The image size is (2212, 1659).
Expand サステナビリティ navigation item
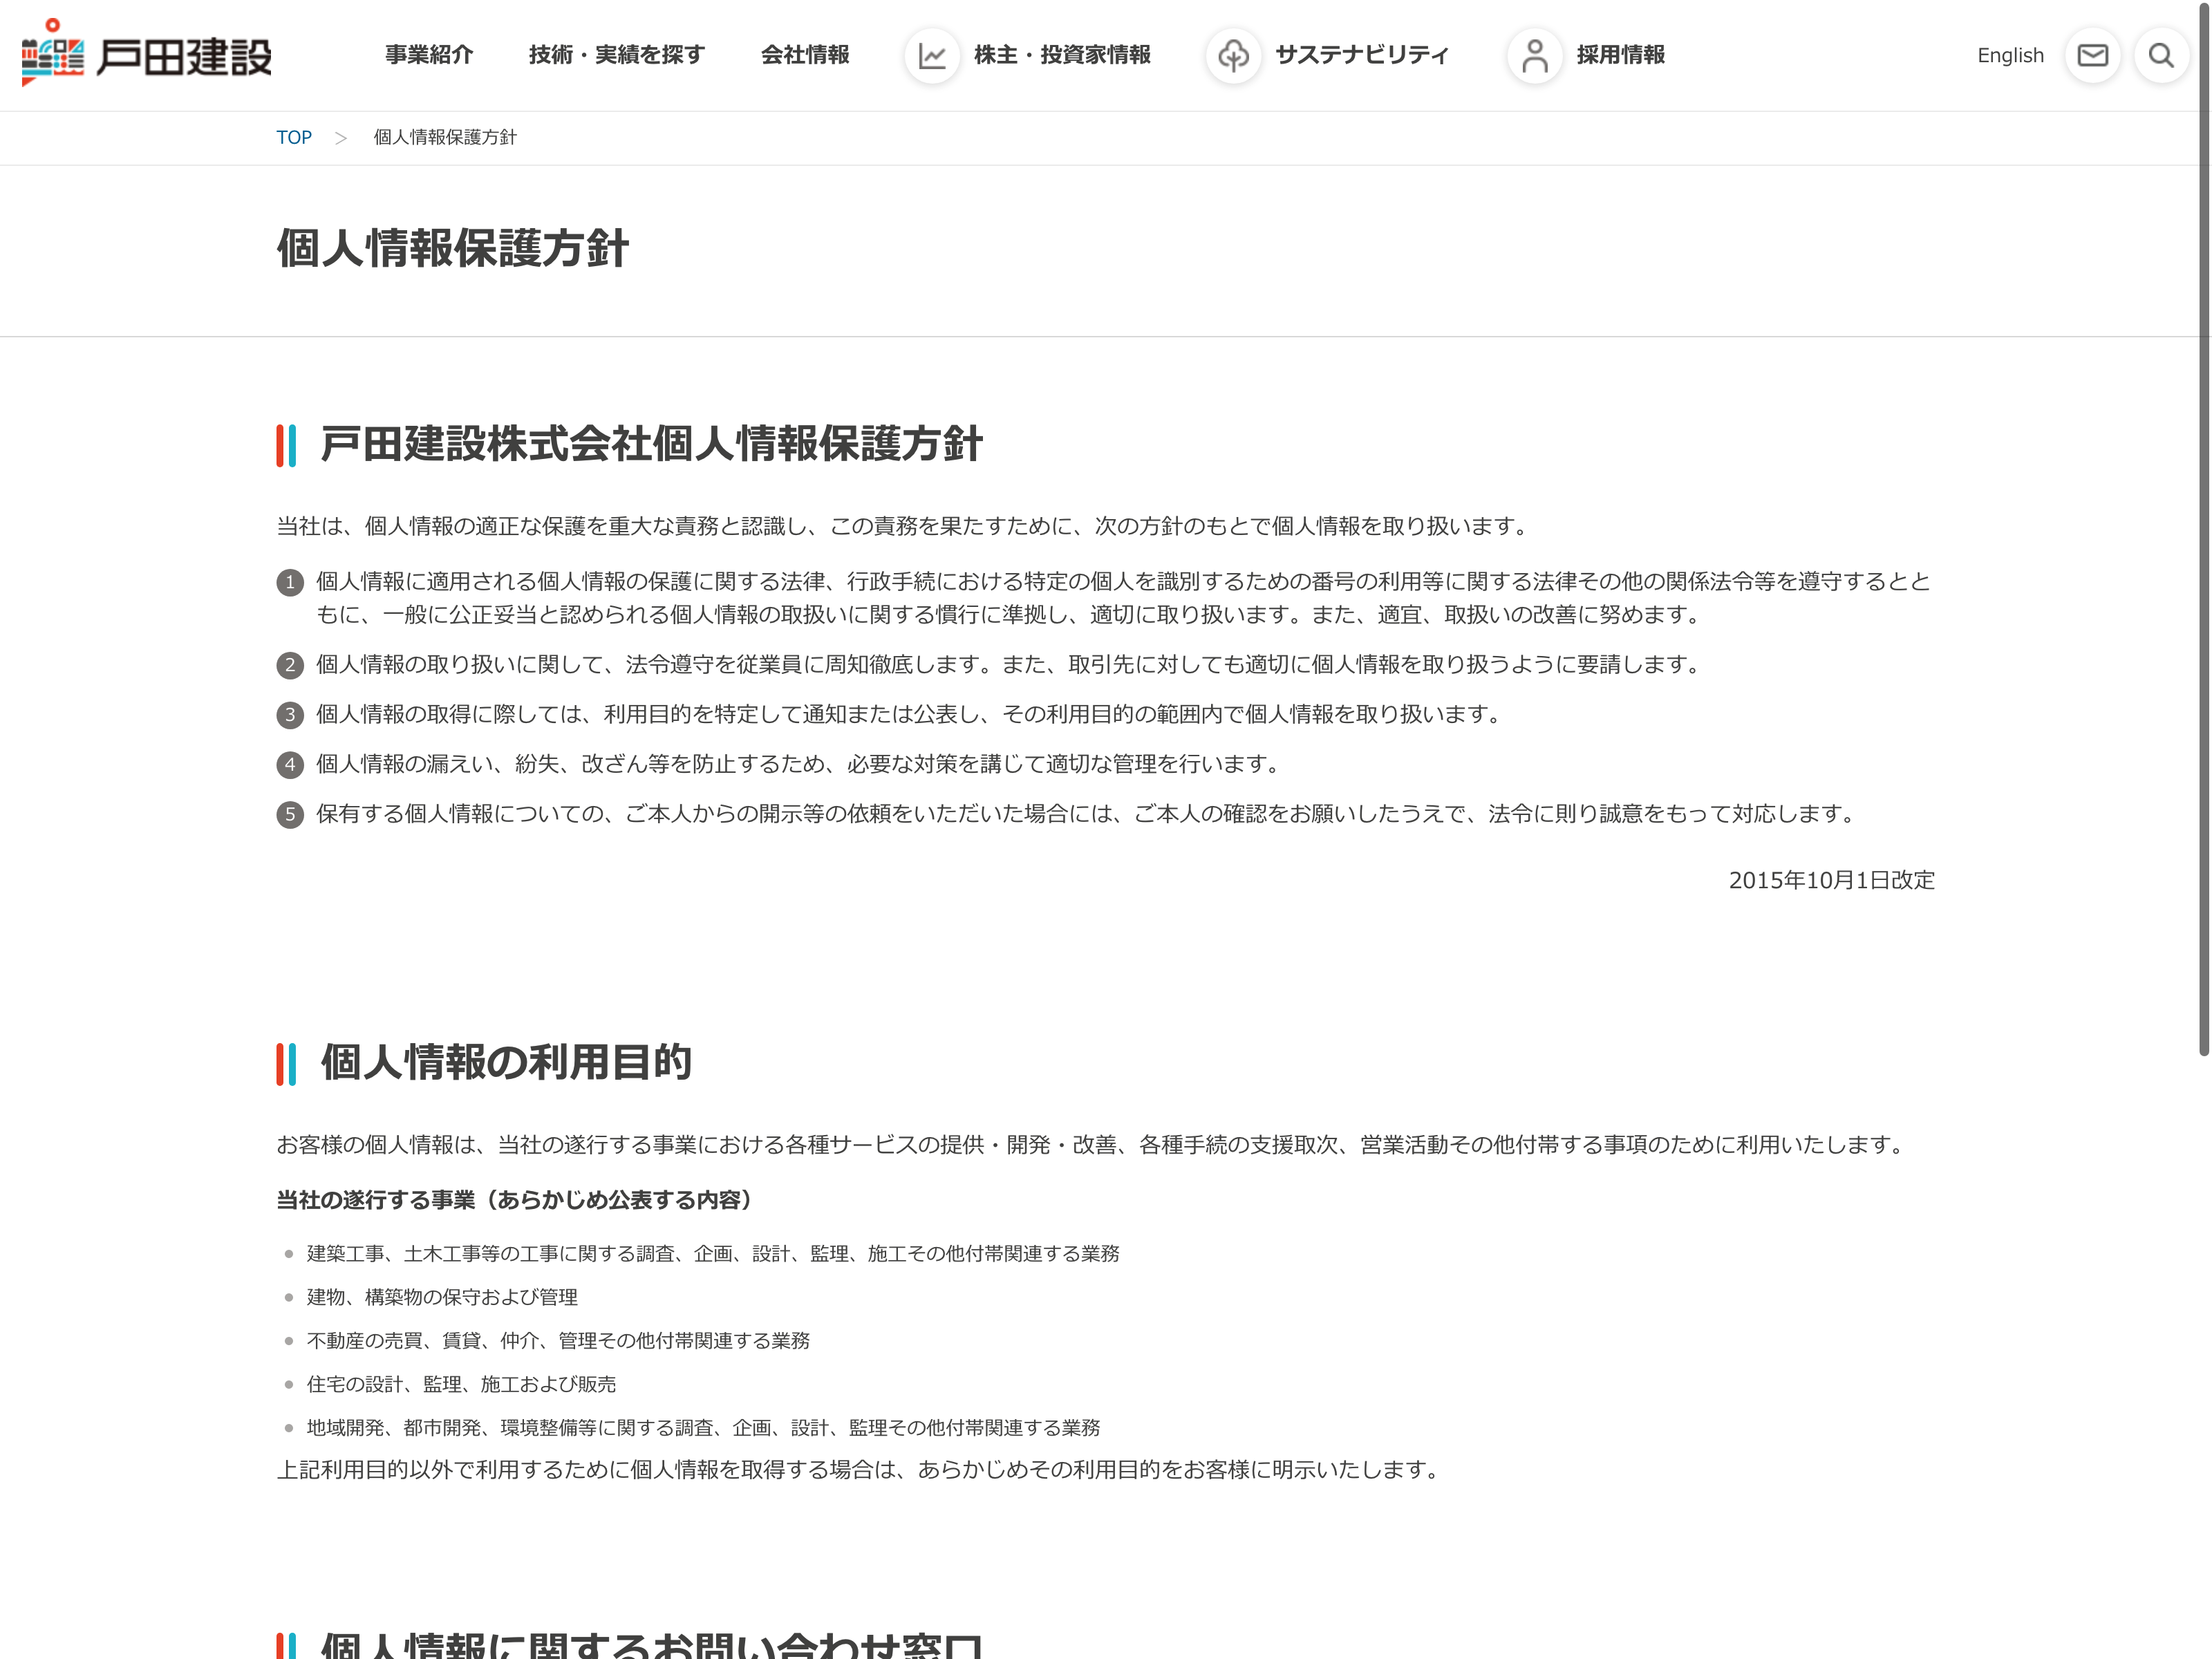[1361, 55]
